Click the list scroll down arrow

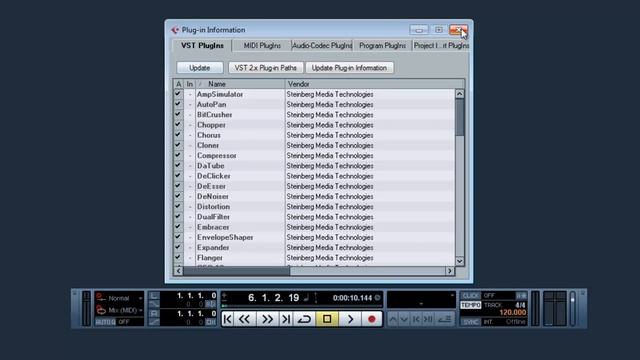tap(460, 261)
